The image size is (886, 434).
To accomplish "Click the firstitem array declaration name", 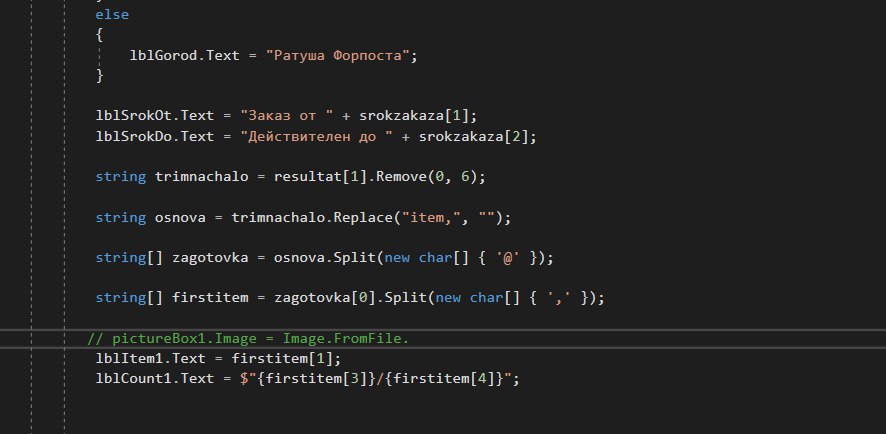I will pos(210,298).
